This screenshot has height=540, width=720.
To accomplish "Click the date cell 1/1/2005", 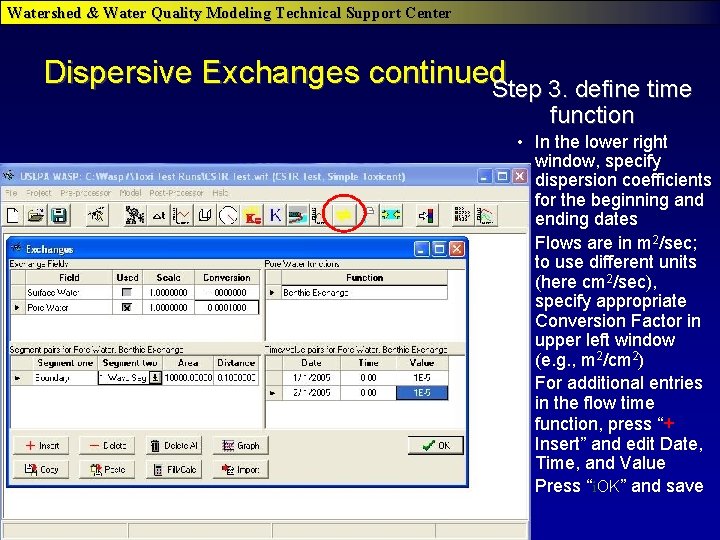I will click(311, 377).
